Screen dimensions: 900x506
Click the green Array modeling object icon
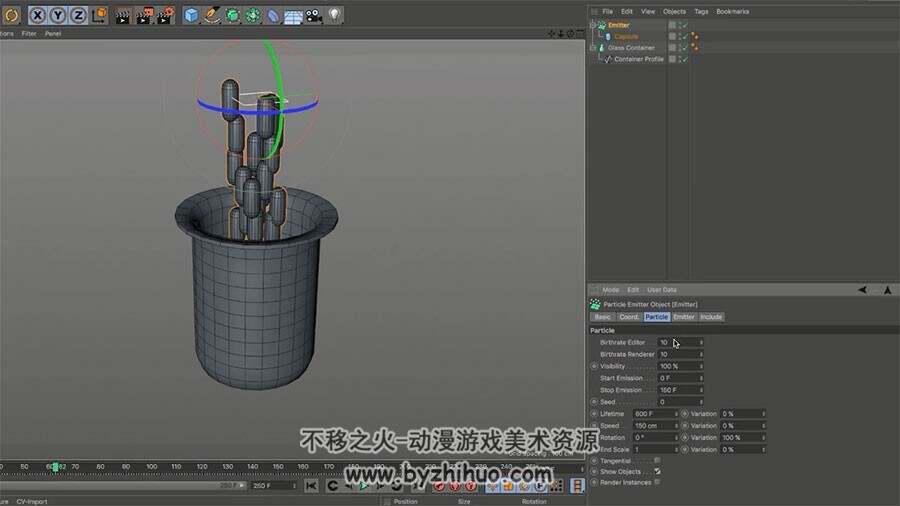tap(253, 15)
